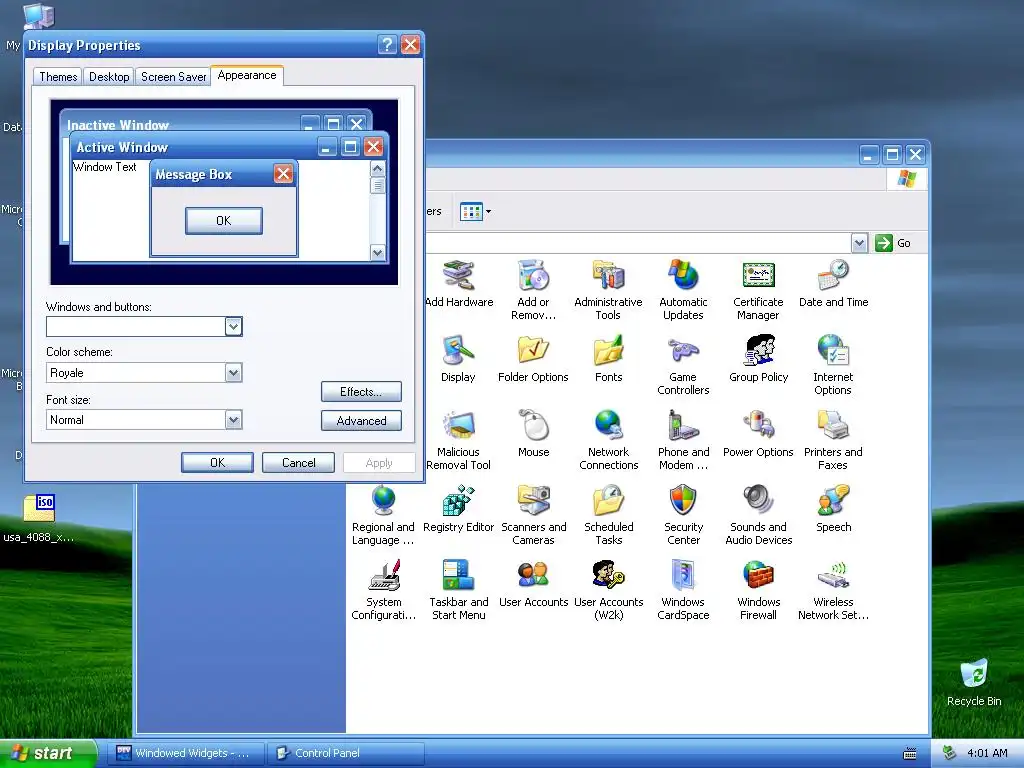Open Game Controllers icon
The image size is (1024, 768).
pyautogui.click(x=683, y=365)
